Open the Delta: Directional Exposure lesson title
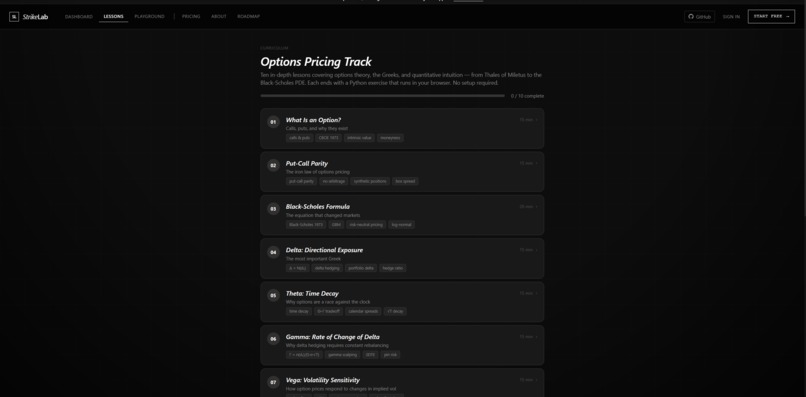 pyautogui.click(x=324, y=250)
